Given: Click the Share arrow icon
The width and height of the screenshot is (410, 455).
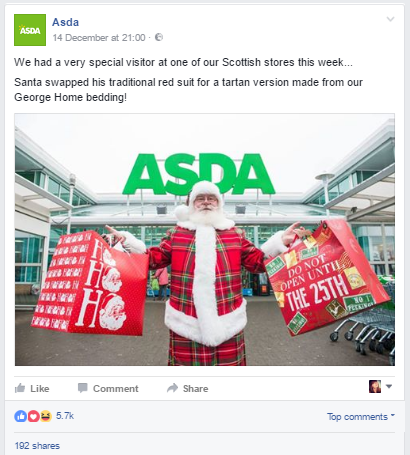Looking at the screenshot, I should pyautogui.click(x=172, y=388).
